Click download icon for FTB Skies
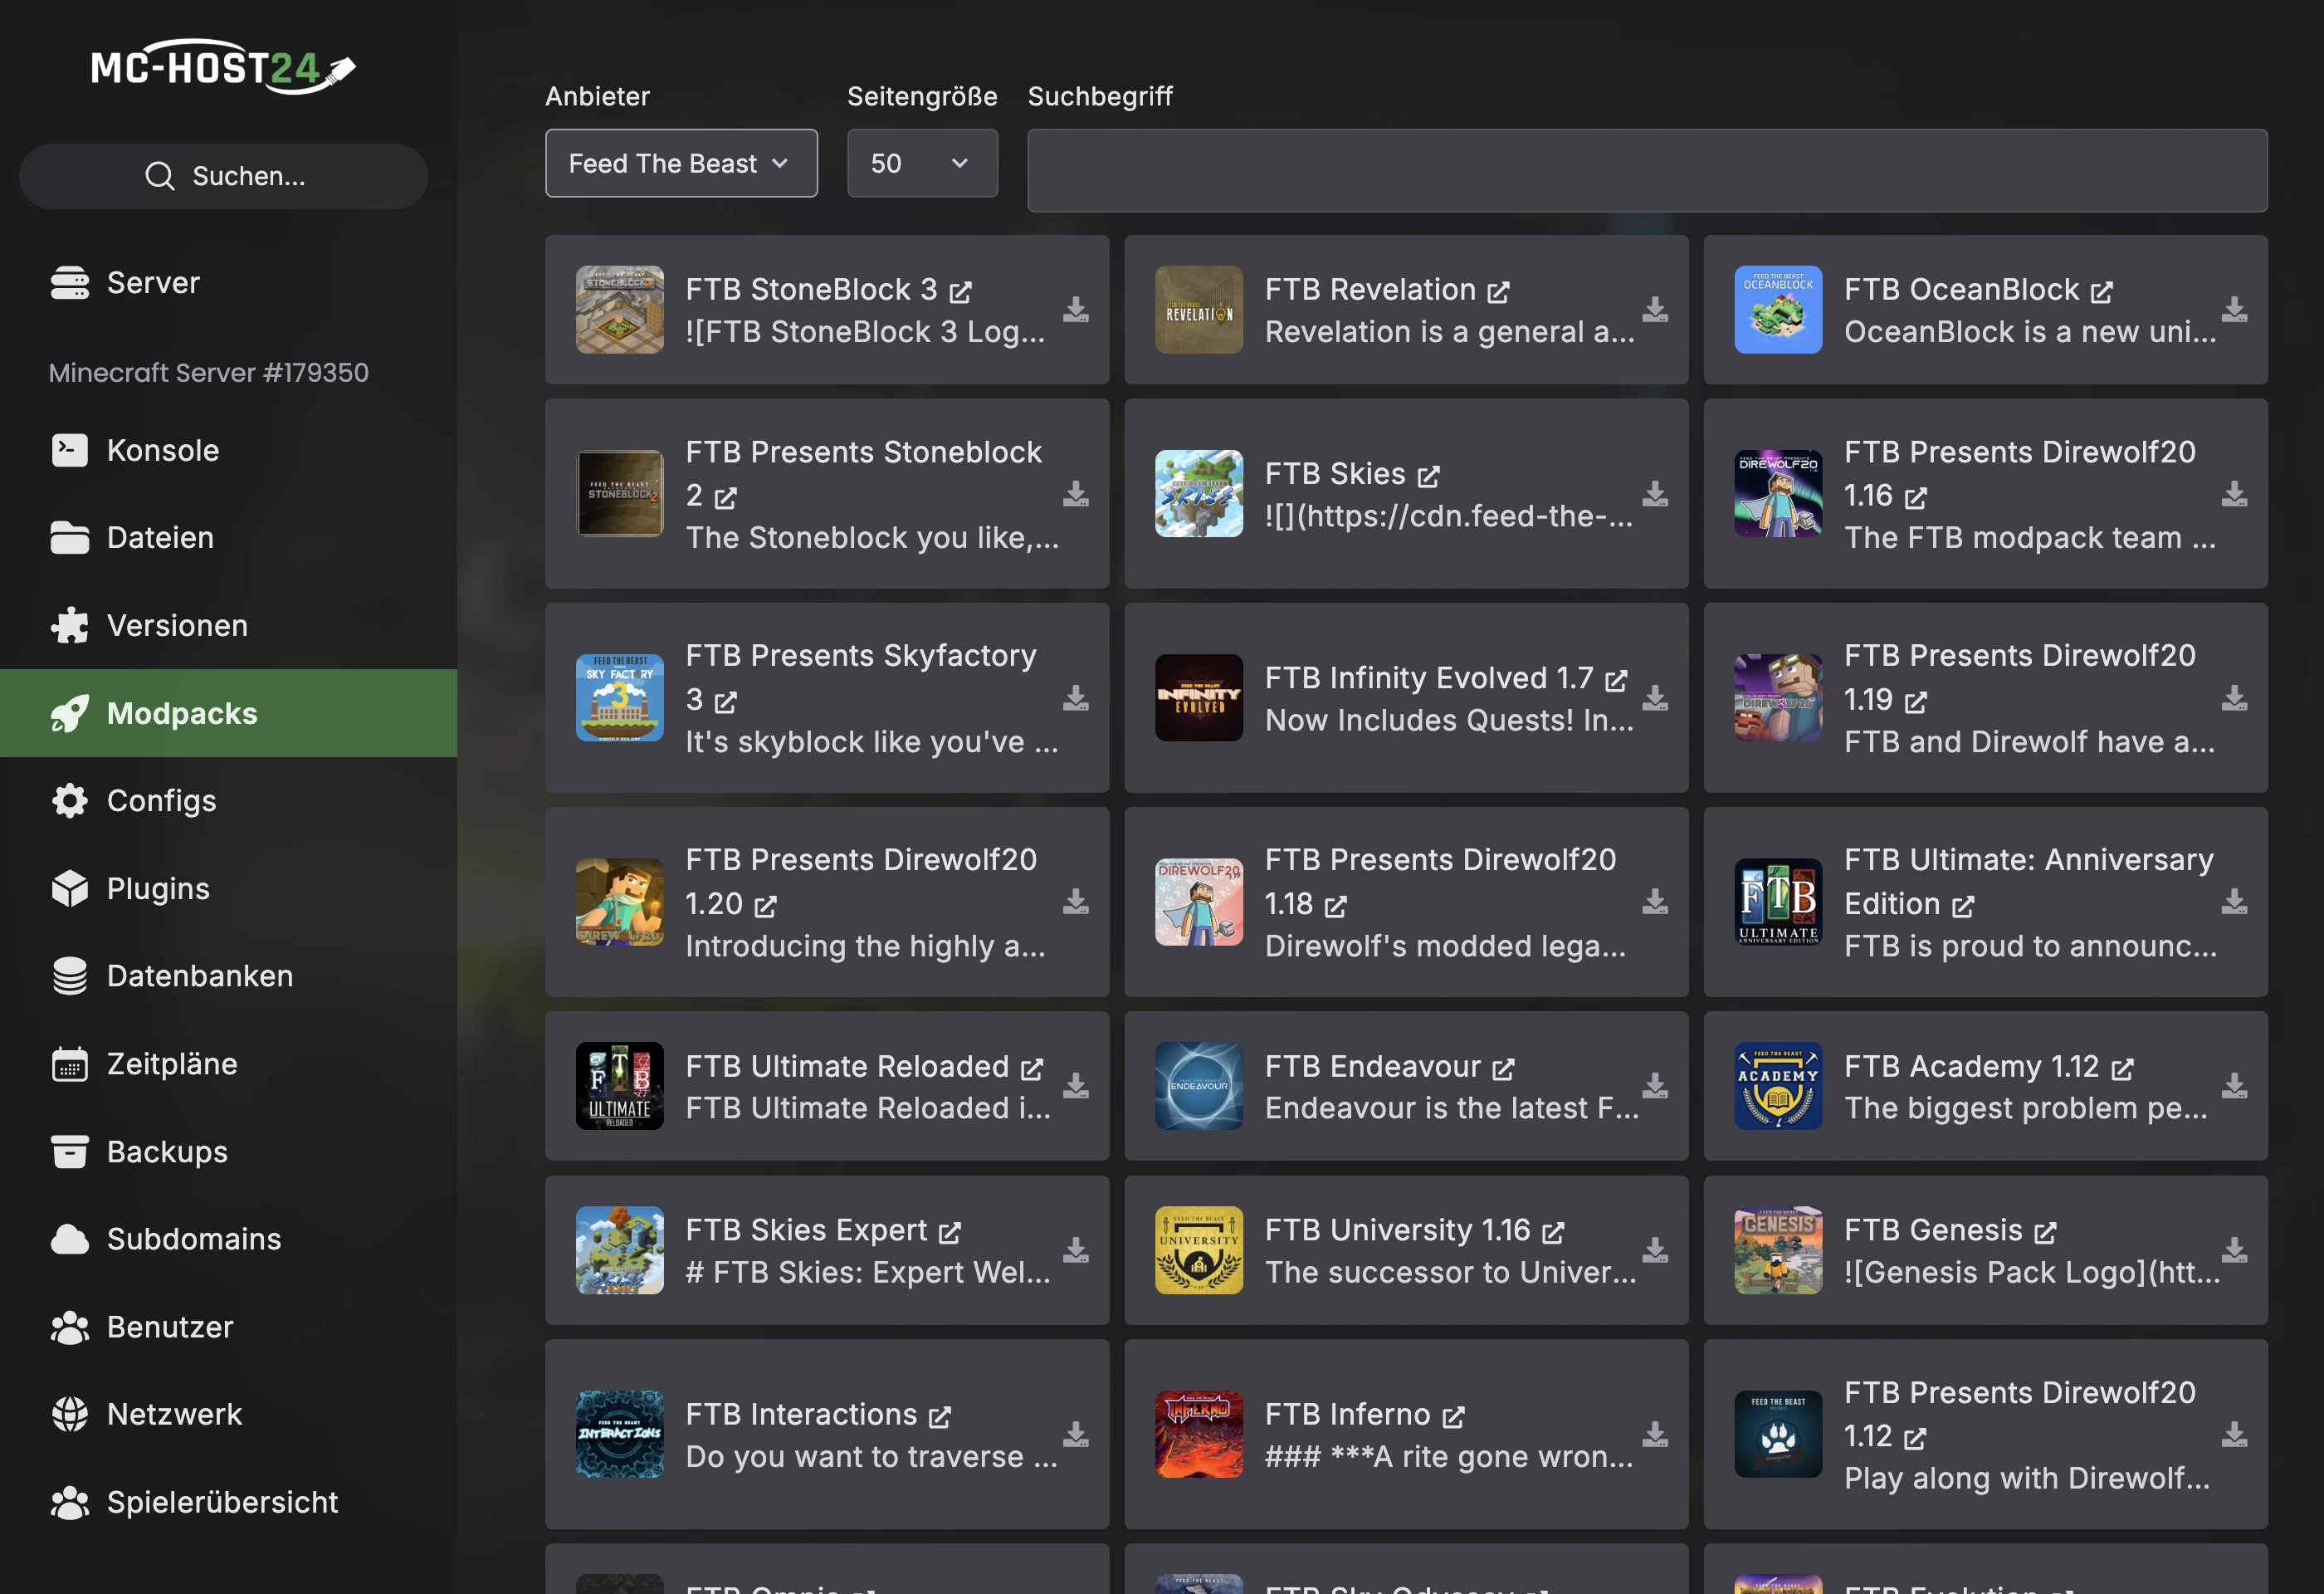 coord(1654,493)
